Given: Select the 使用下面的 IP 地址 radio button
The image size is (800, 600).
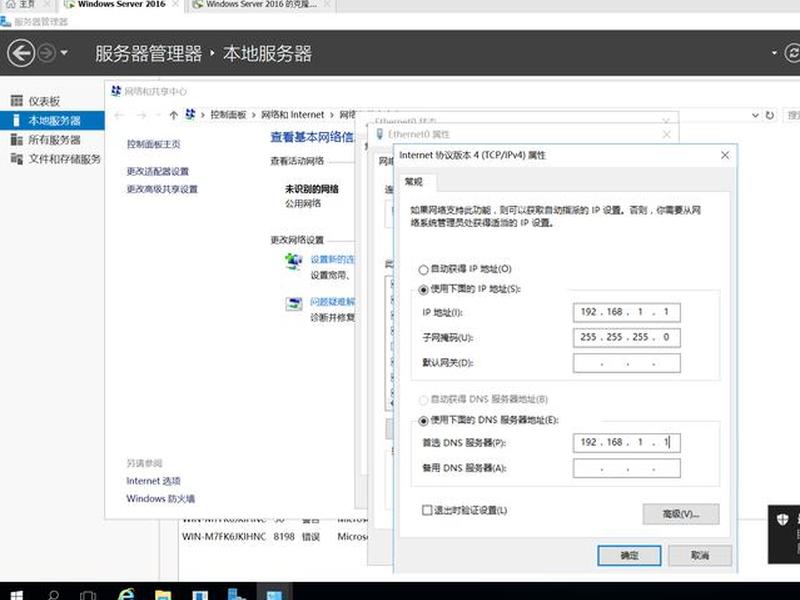Looking at the screenshot, I should click(423, 289).
